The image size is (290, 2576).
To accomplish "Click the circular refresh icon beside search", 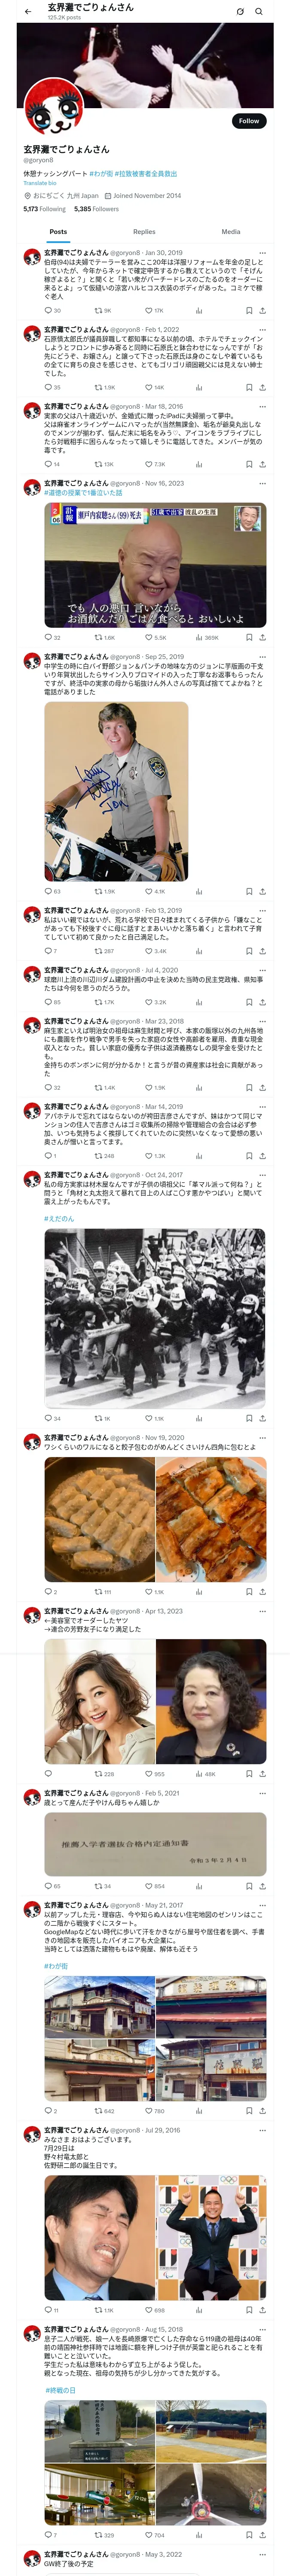I will [240, 11].
